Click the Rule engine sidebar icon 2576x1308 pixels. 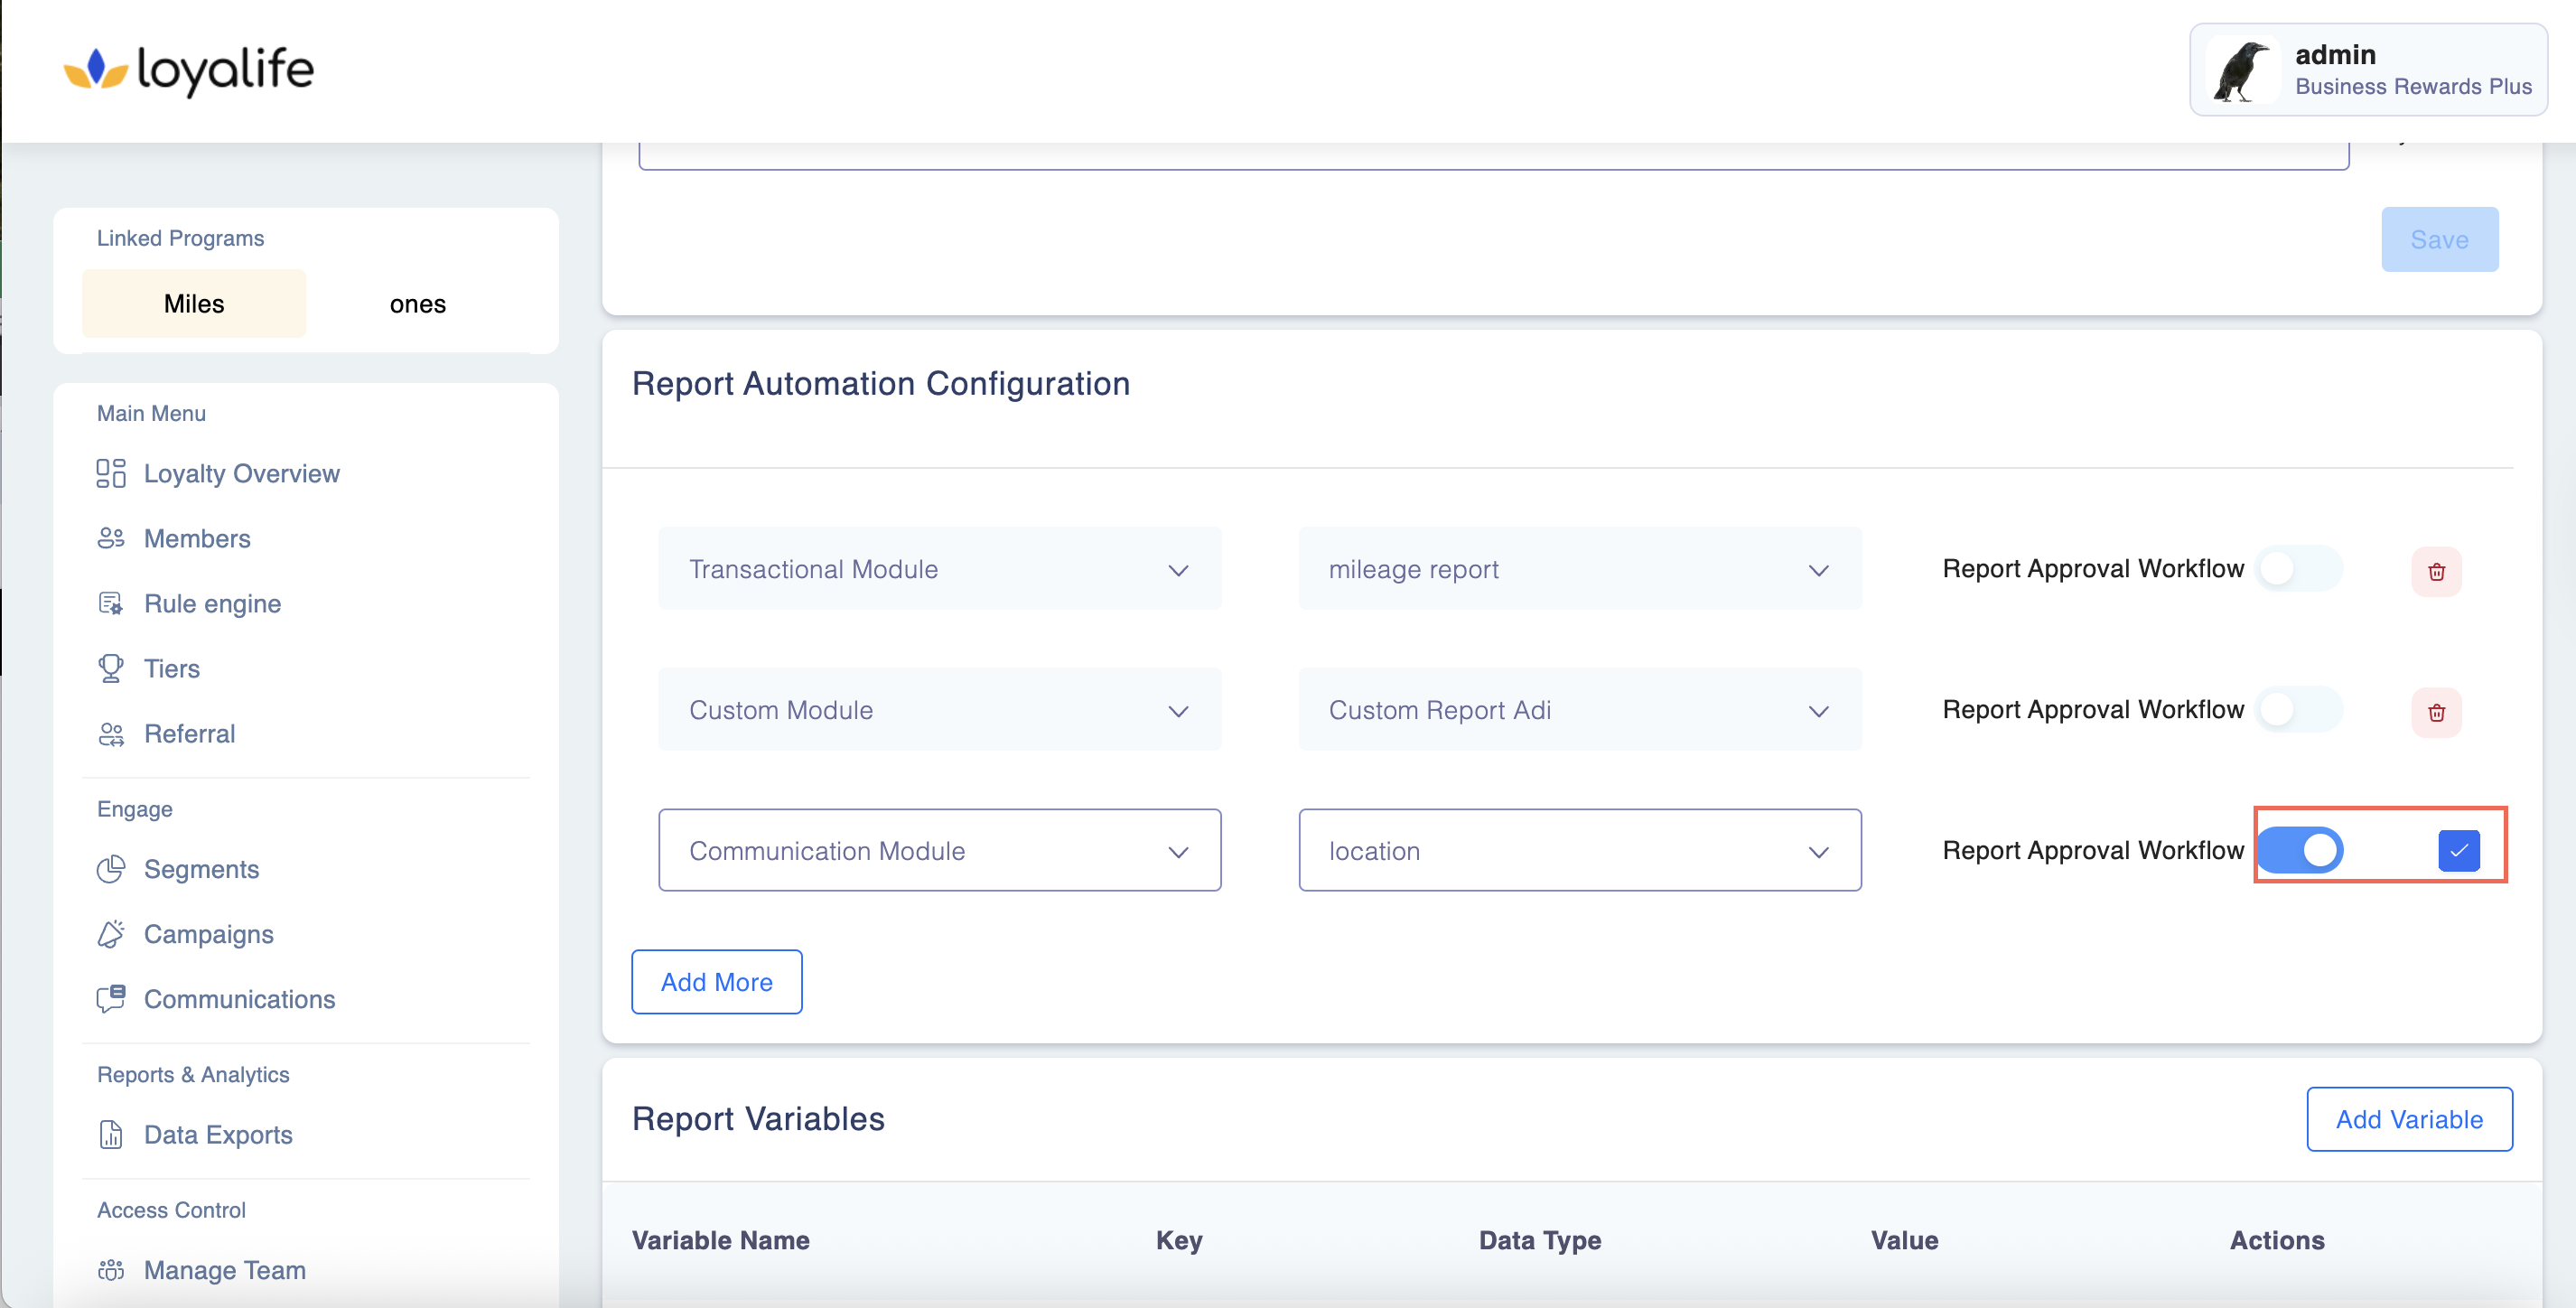(x=111, y=603)
